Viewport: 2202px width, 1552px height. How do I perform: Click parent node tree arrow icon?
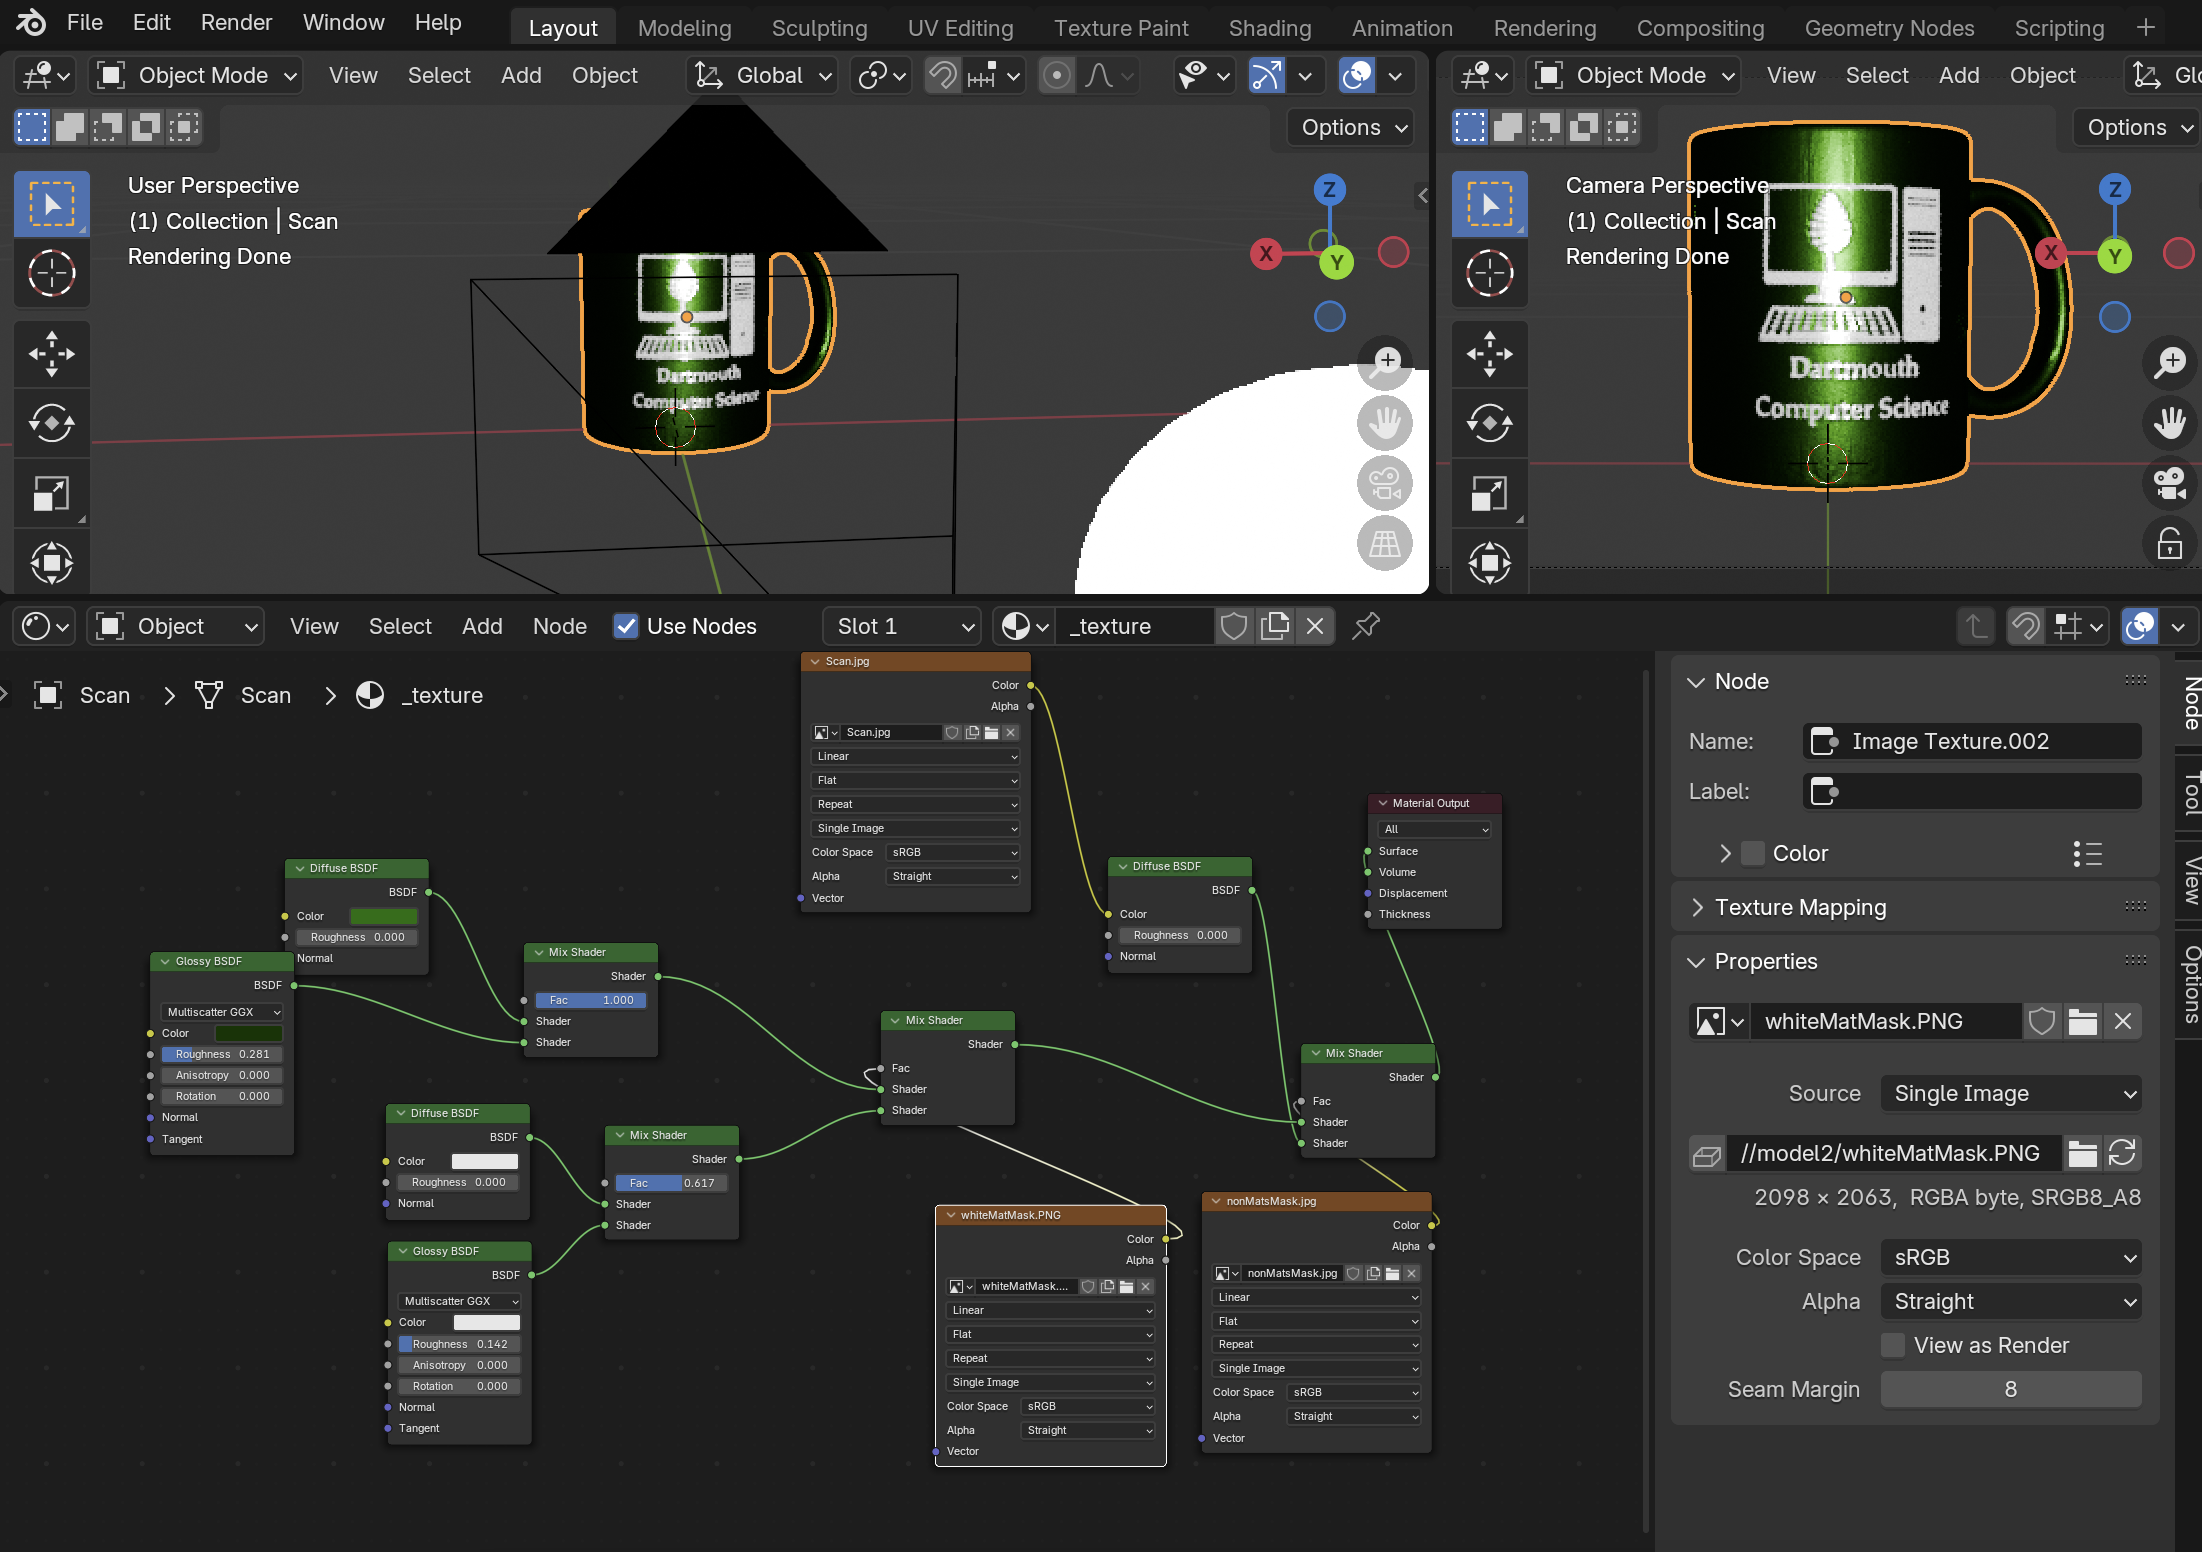(1976, 626)
